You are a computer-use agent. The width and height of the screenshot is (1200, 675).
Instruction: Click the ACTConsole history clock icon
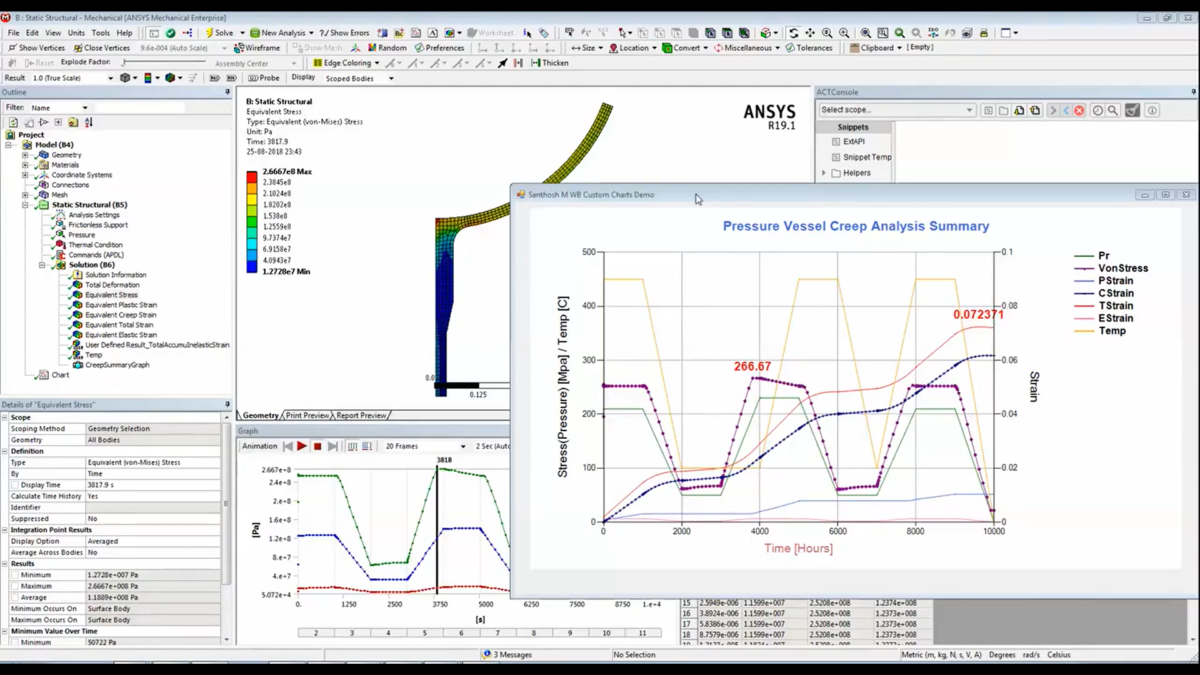[x=1097, y=110]
